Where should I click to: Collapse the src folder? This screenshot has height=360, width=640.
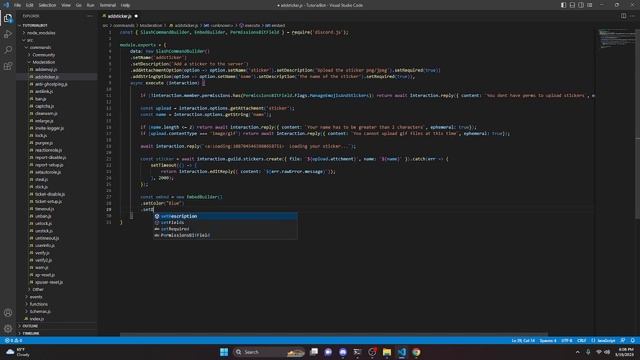[x=30, y=40]
